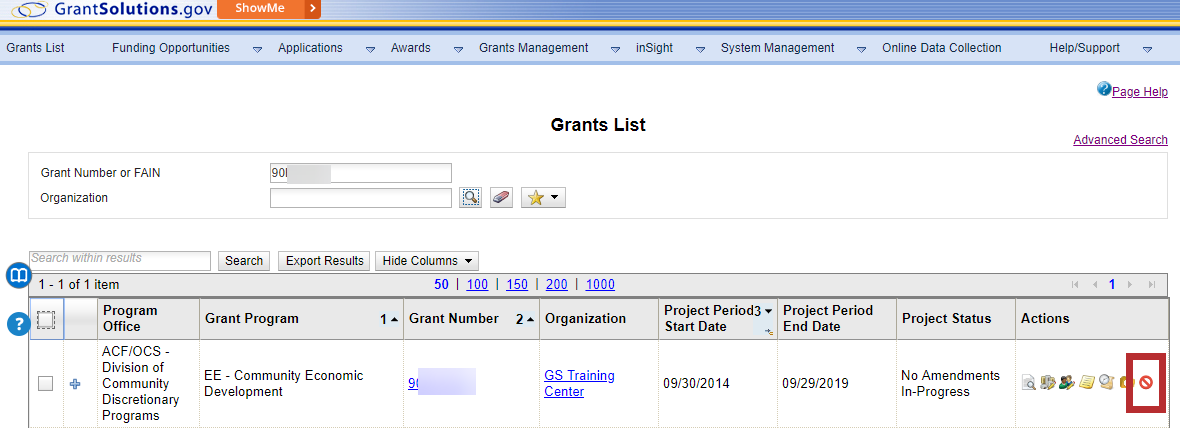1180x428 pixels.
Task: Open the Advanced Search link
Action: [1120, 140]
